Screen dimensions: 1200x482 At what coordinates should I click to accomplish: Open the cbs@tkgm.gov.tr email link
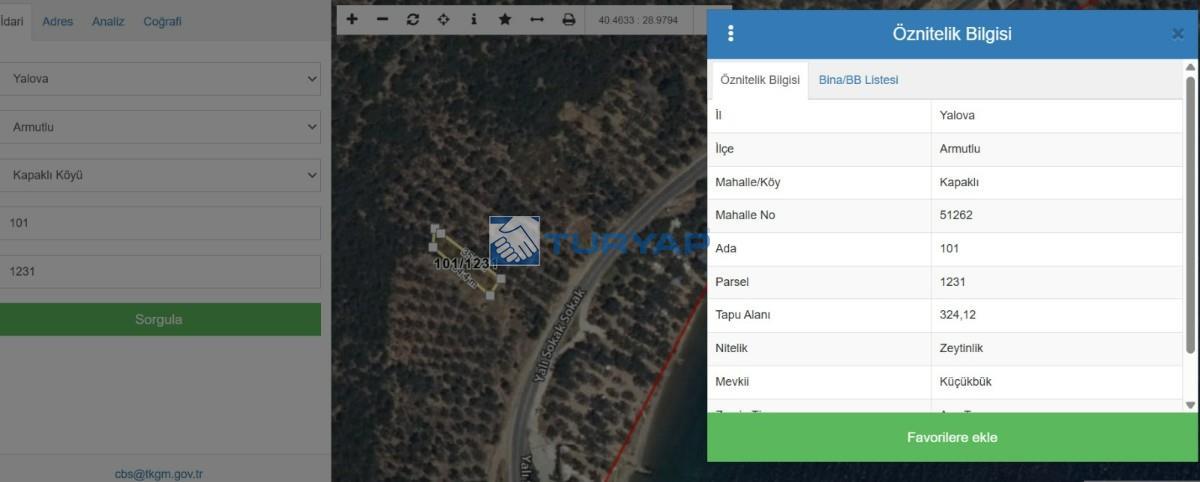point(158,474)
